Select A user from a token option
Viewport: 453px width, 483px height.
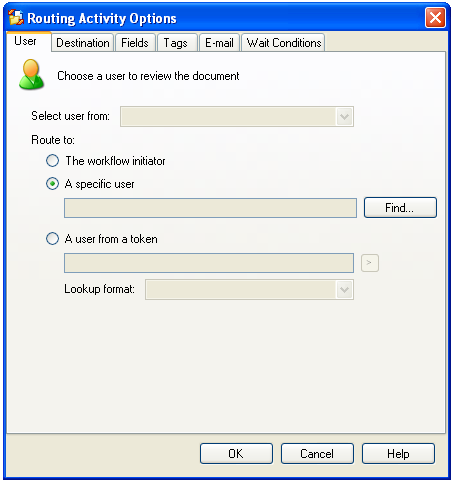[x=52, y=239]
